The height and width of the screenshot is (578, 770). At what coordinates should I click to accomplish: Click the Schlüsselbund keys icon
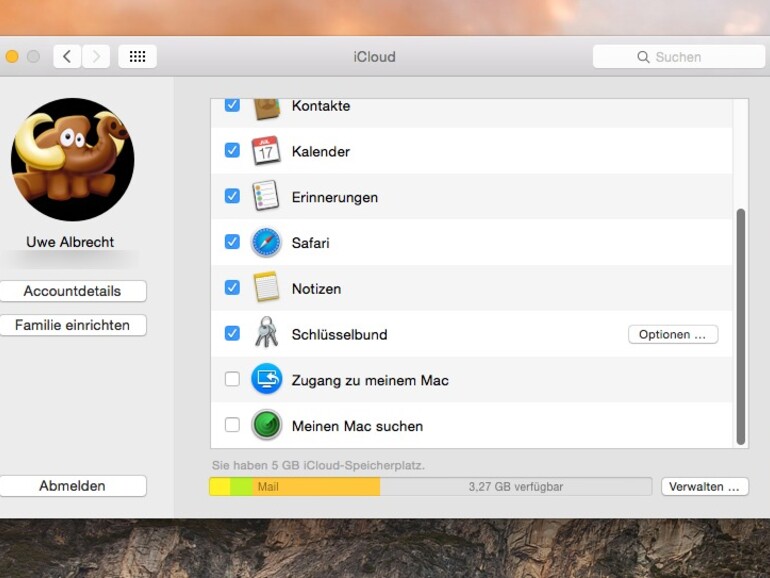(266, 334)
